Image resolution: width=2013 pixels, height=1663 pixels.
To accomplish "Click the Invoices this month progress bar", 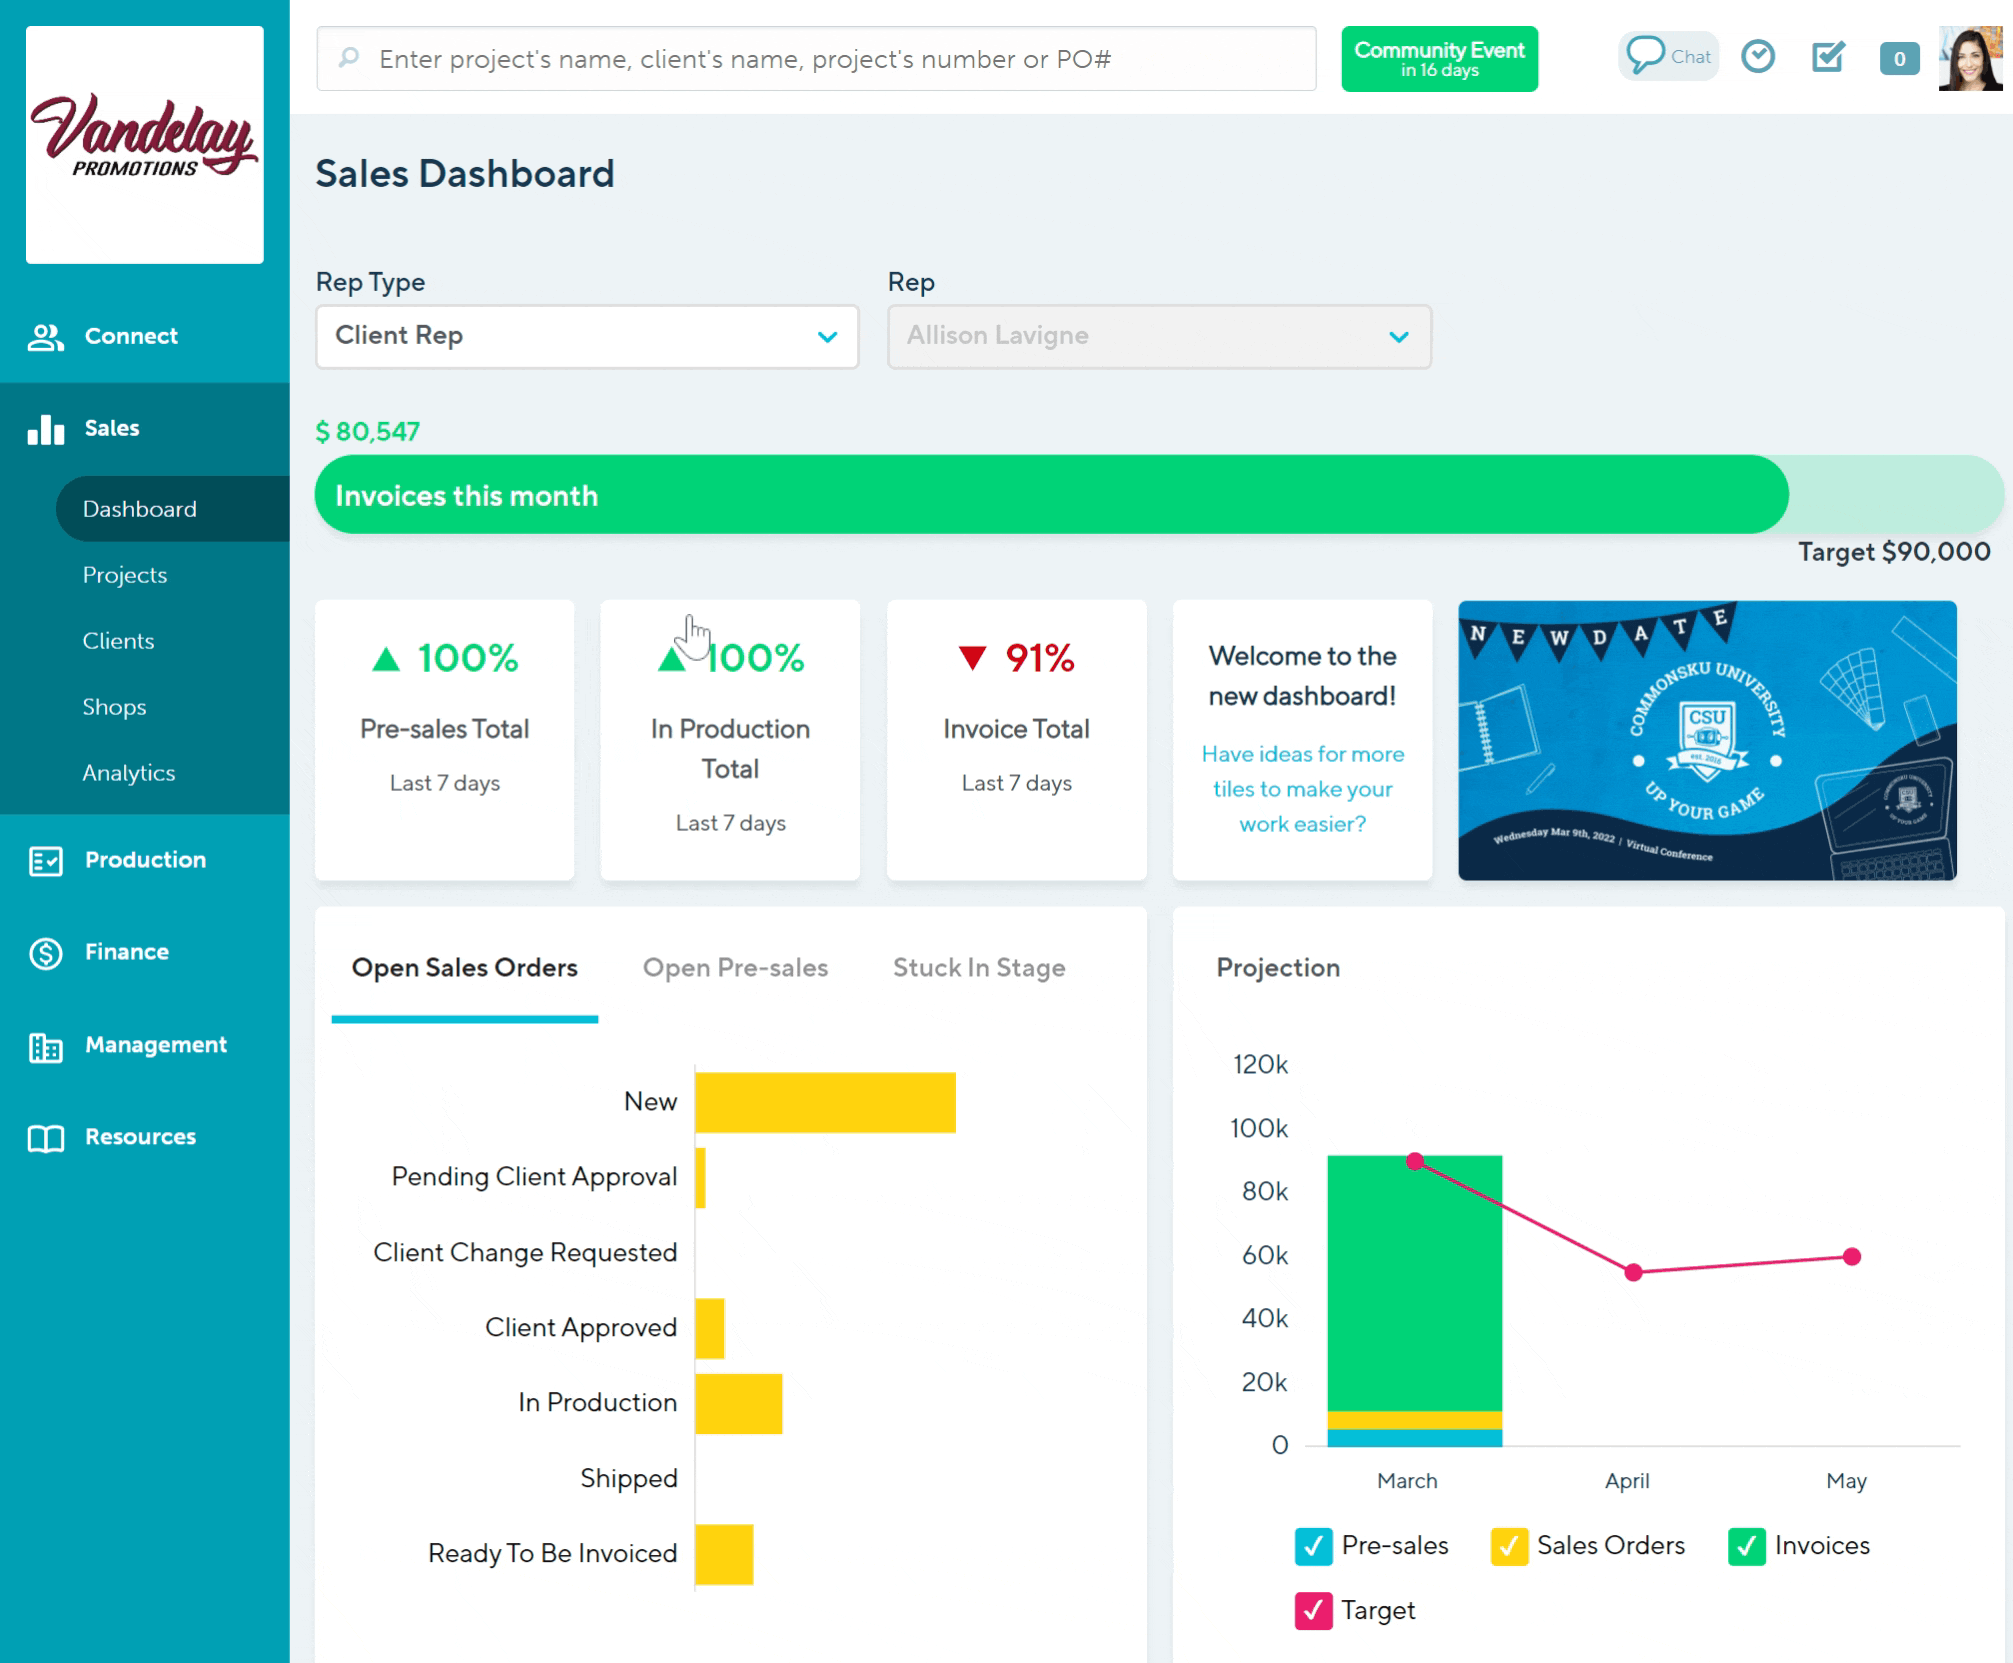I will tap(1050, 495).
